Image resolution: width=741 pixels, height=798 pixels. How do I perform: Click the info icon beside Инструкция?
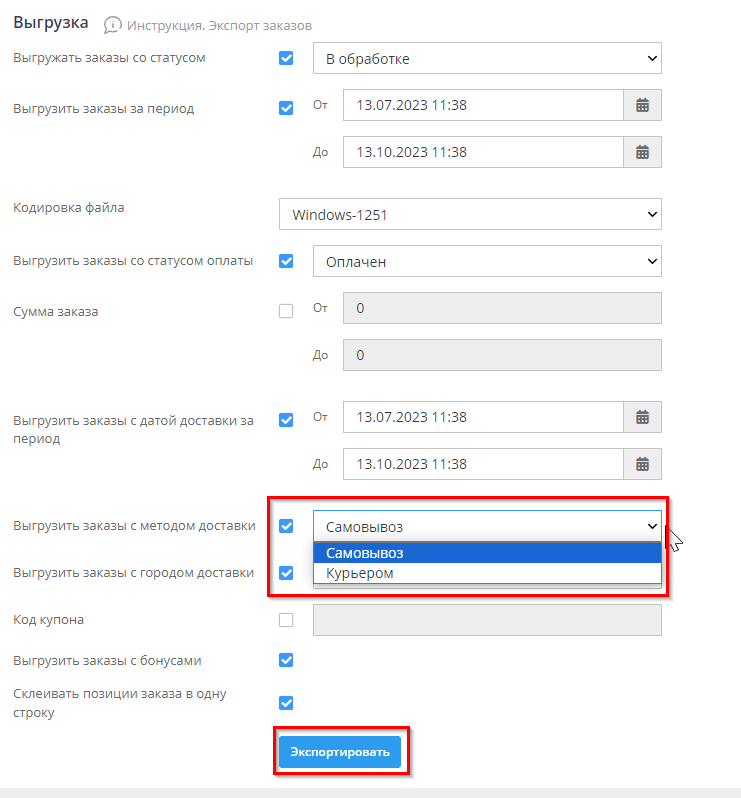[113, 23]
